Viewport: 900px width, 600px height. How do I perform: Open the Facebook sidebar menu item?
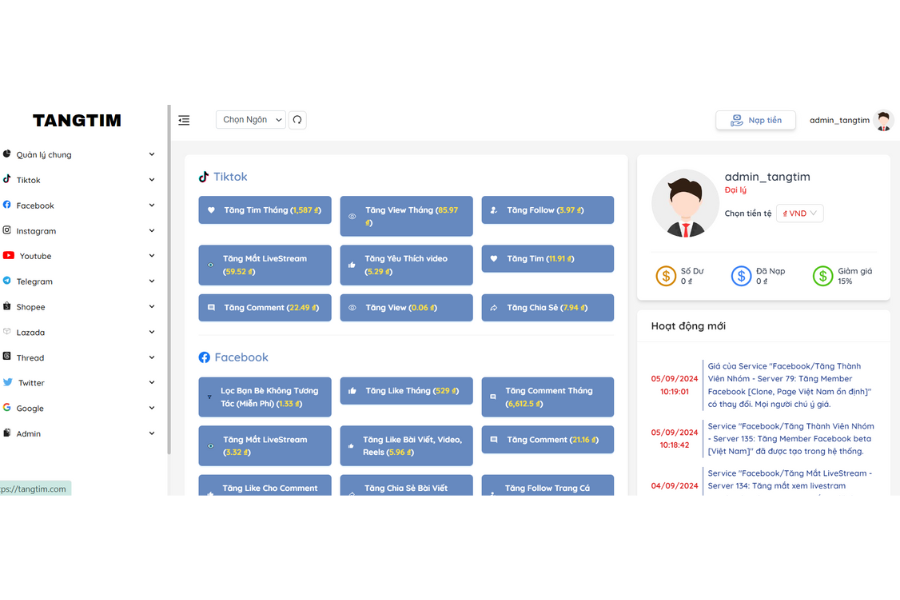pos(35,206)
